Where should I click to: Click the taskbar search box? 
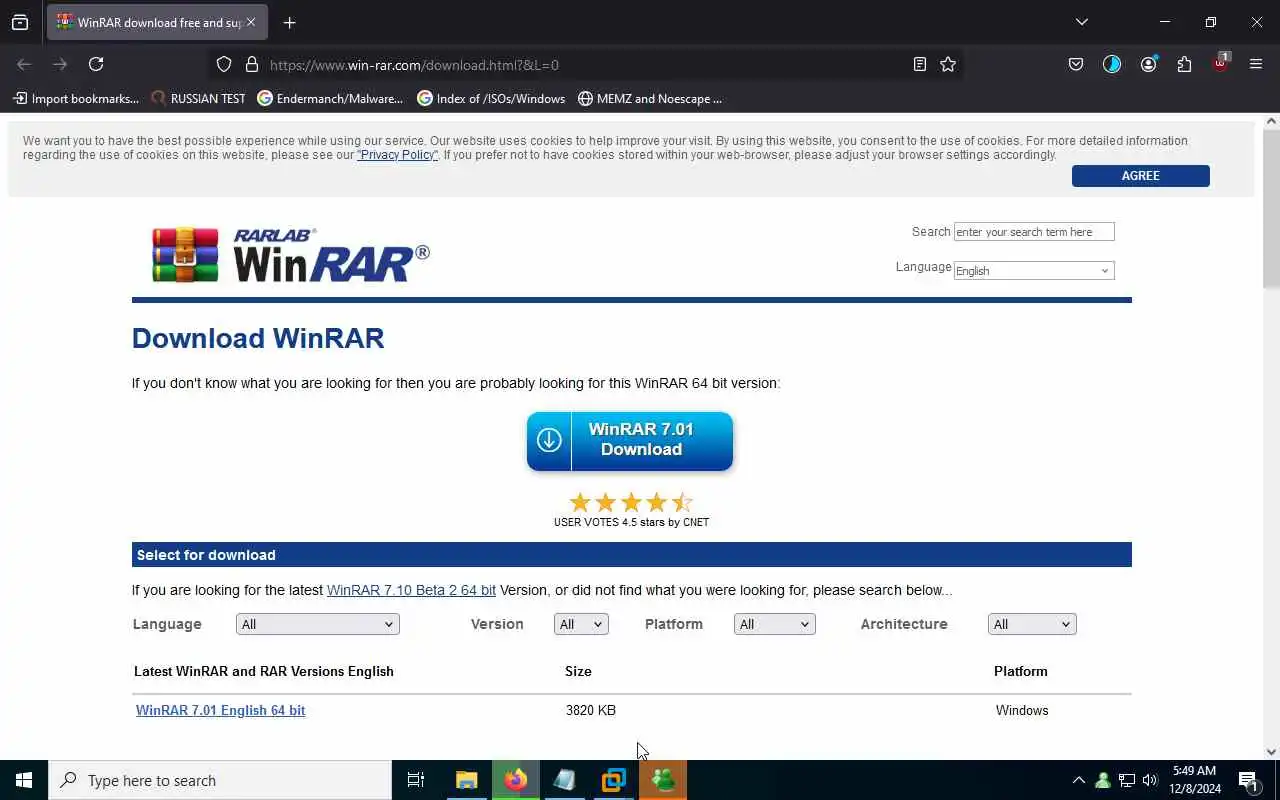[x=220, y=780]
